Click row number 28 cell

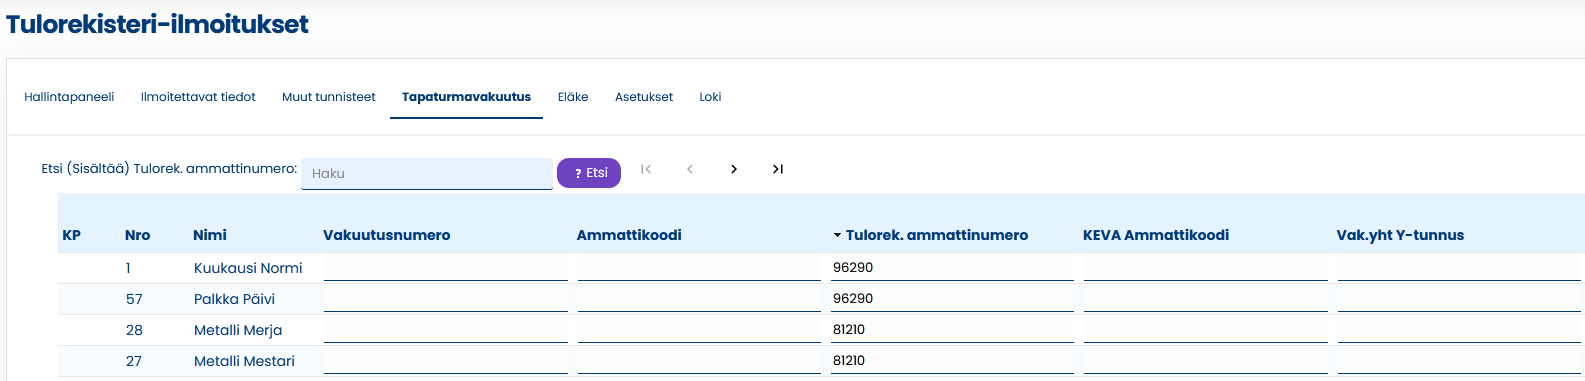(x=134, y=330)
